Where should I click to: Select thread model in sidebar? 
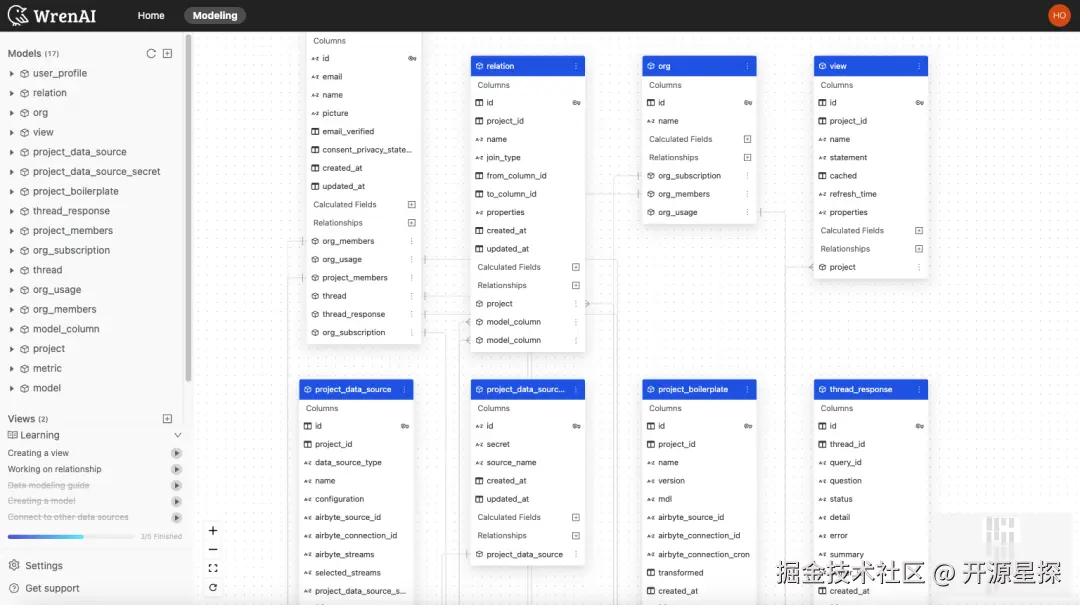click(48, 270)
